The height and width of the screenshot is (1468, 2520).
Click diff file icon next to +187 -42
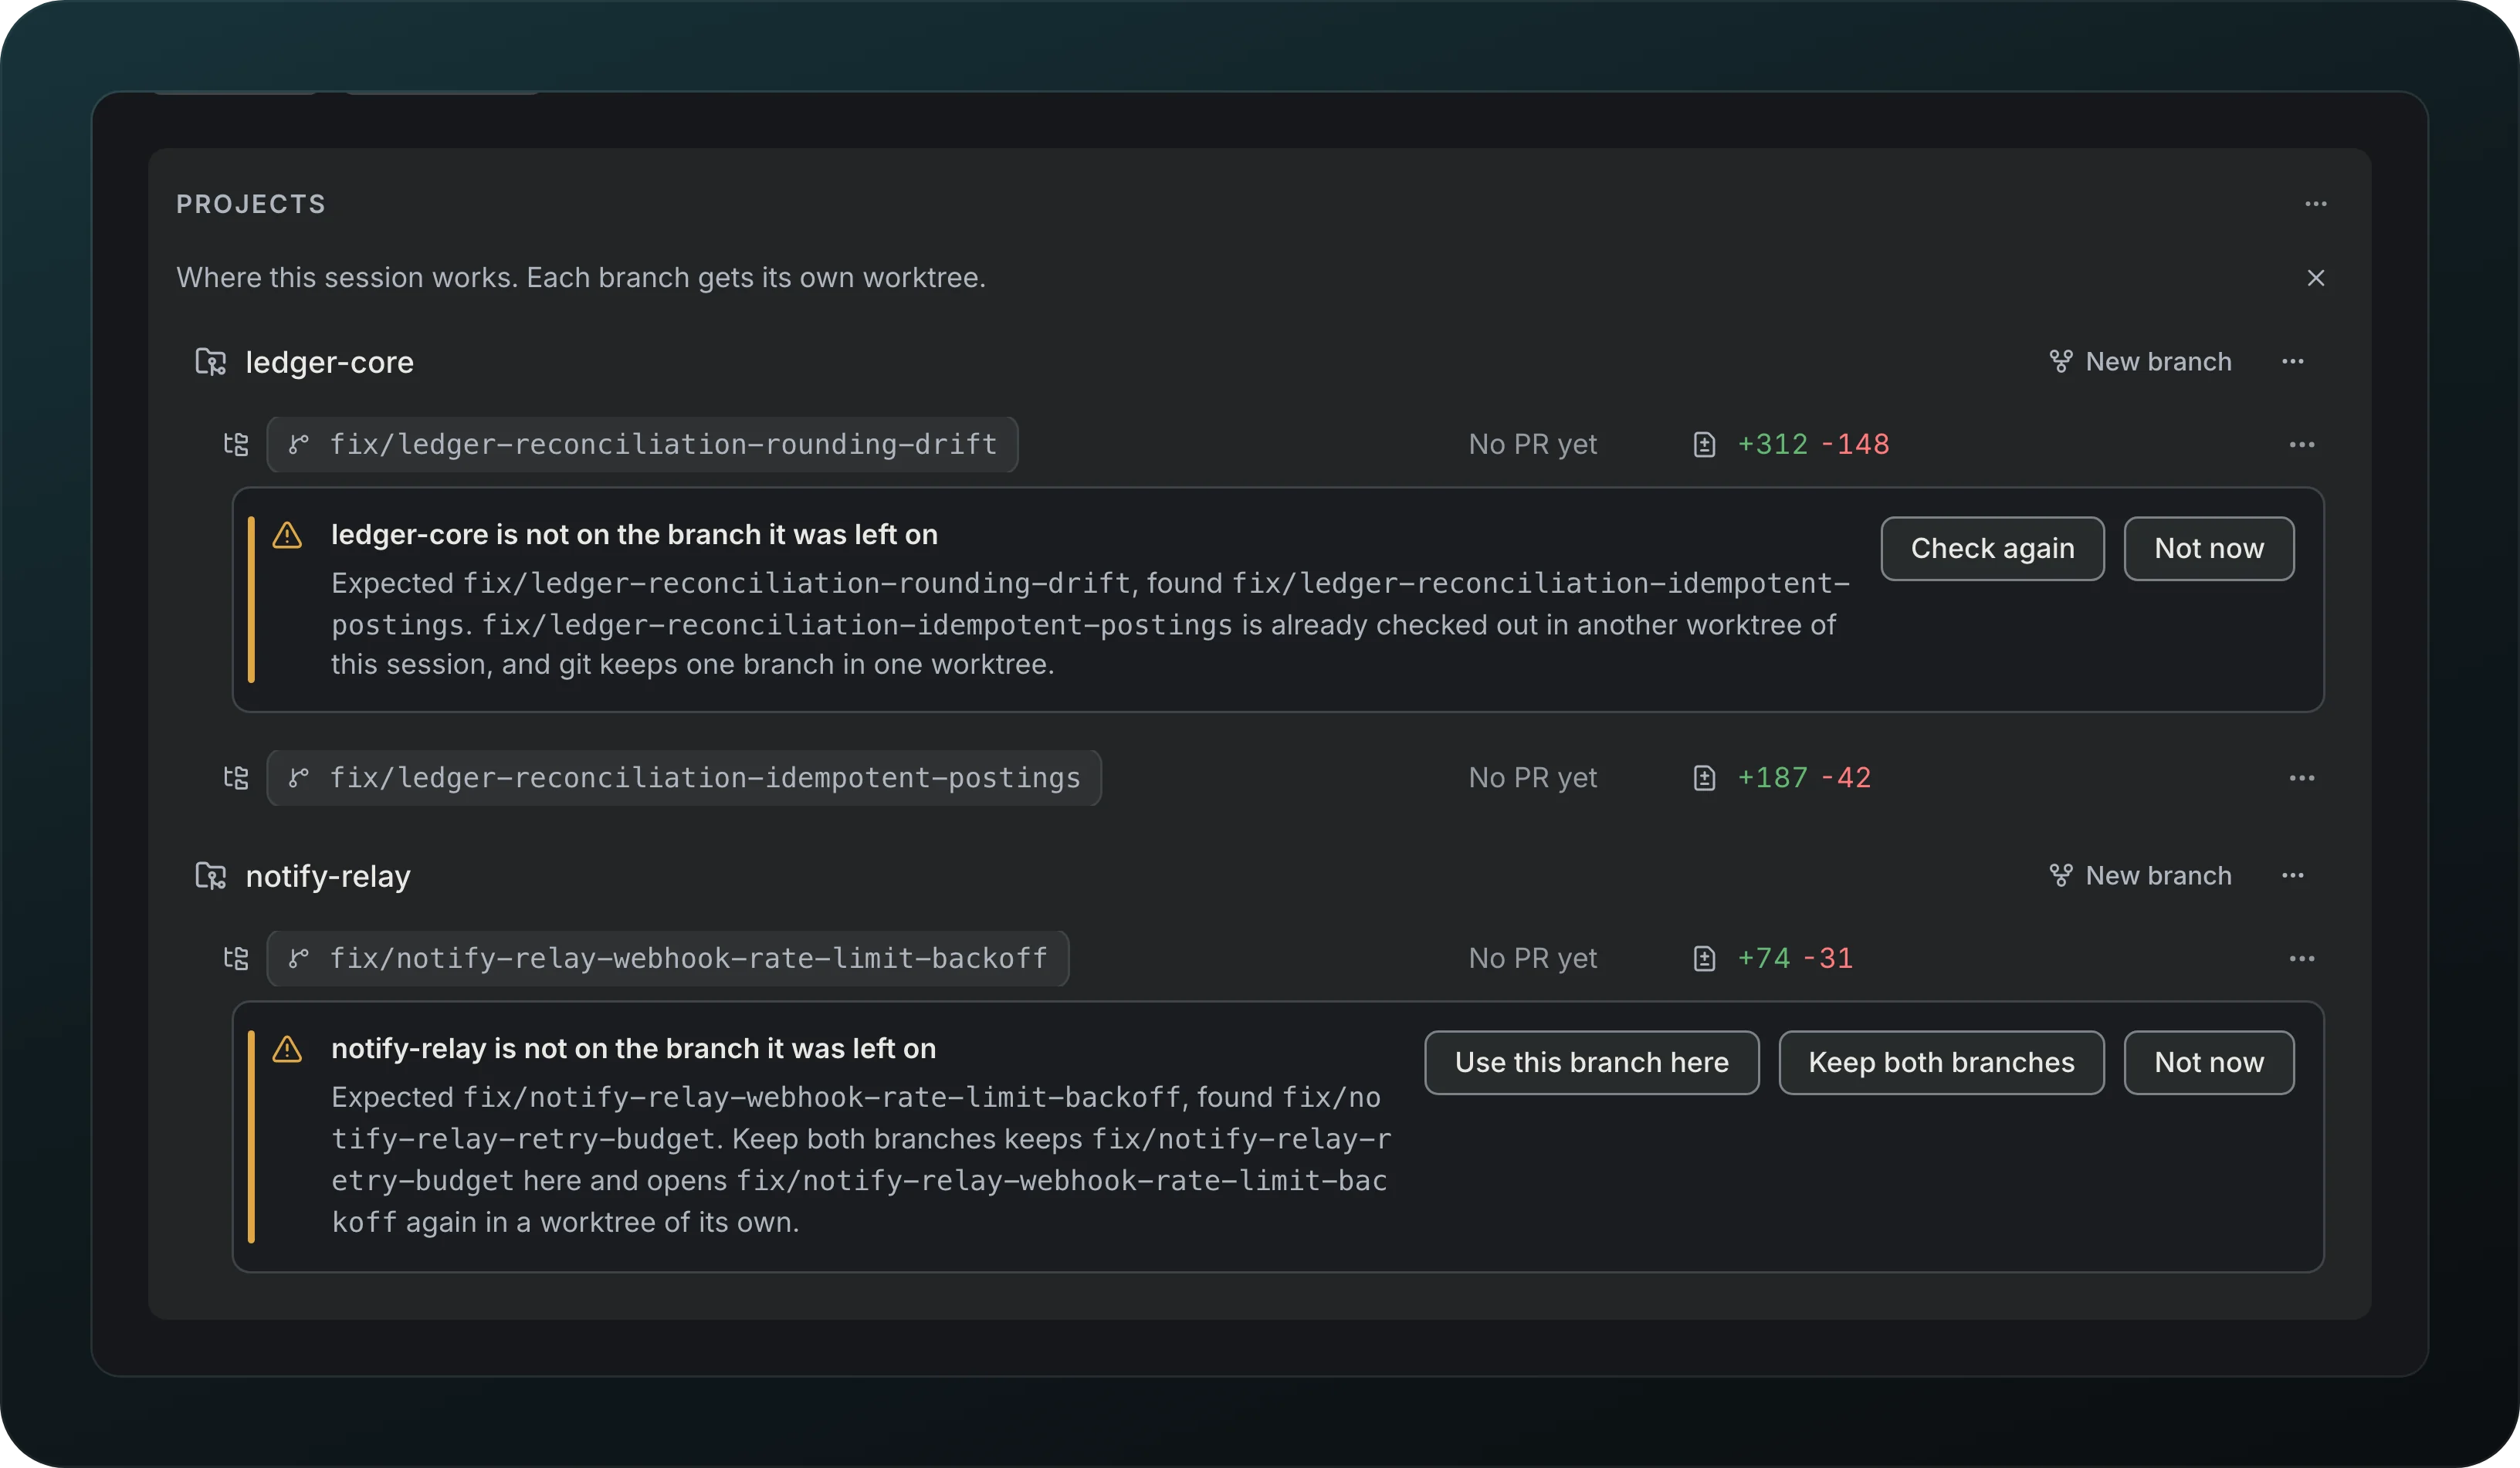1704,778
